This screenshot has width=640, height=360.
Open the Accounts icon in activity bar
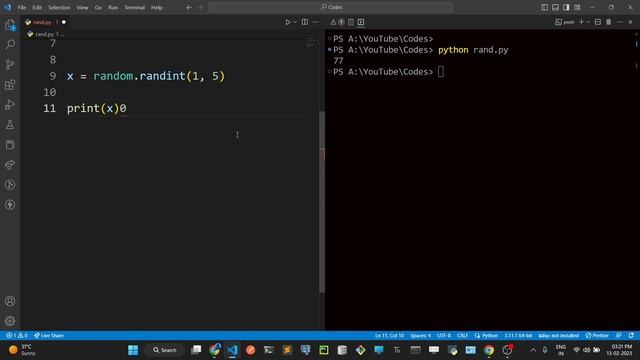[x=10, y=301]
